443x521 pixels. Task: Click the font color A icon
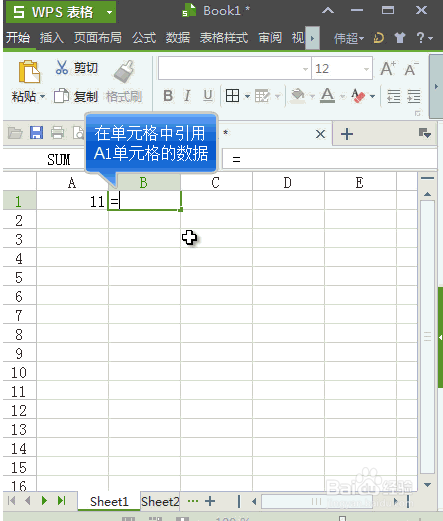[x=327, y=96]
